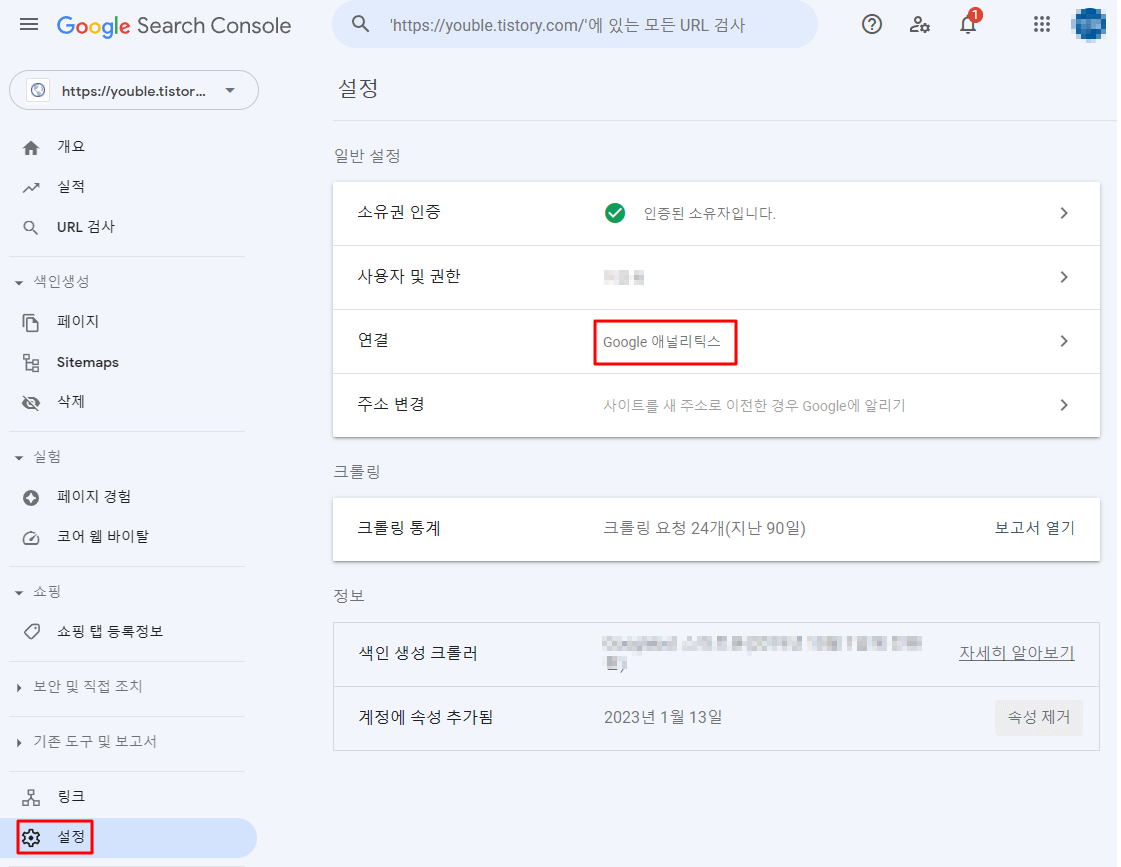Open 연결 settings via its chevron
The image size is (1121, 867).
pyautogui.click(x=1064, y=341)
